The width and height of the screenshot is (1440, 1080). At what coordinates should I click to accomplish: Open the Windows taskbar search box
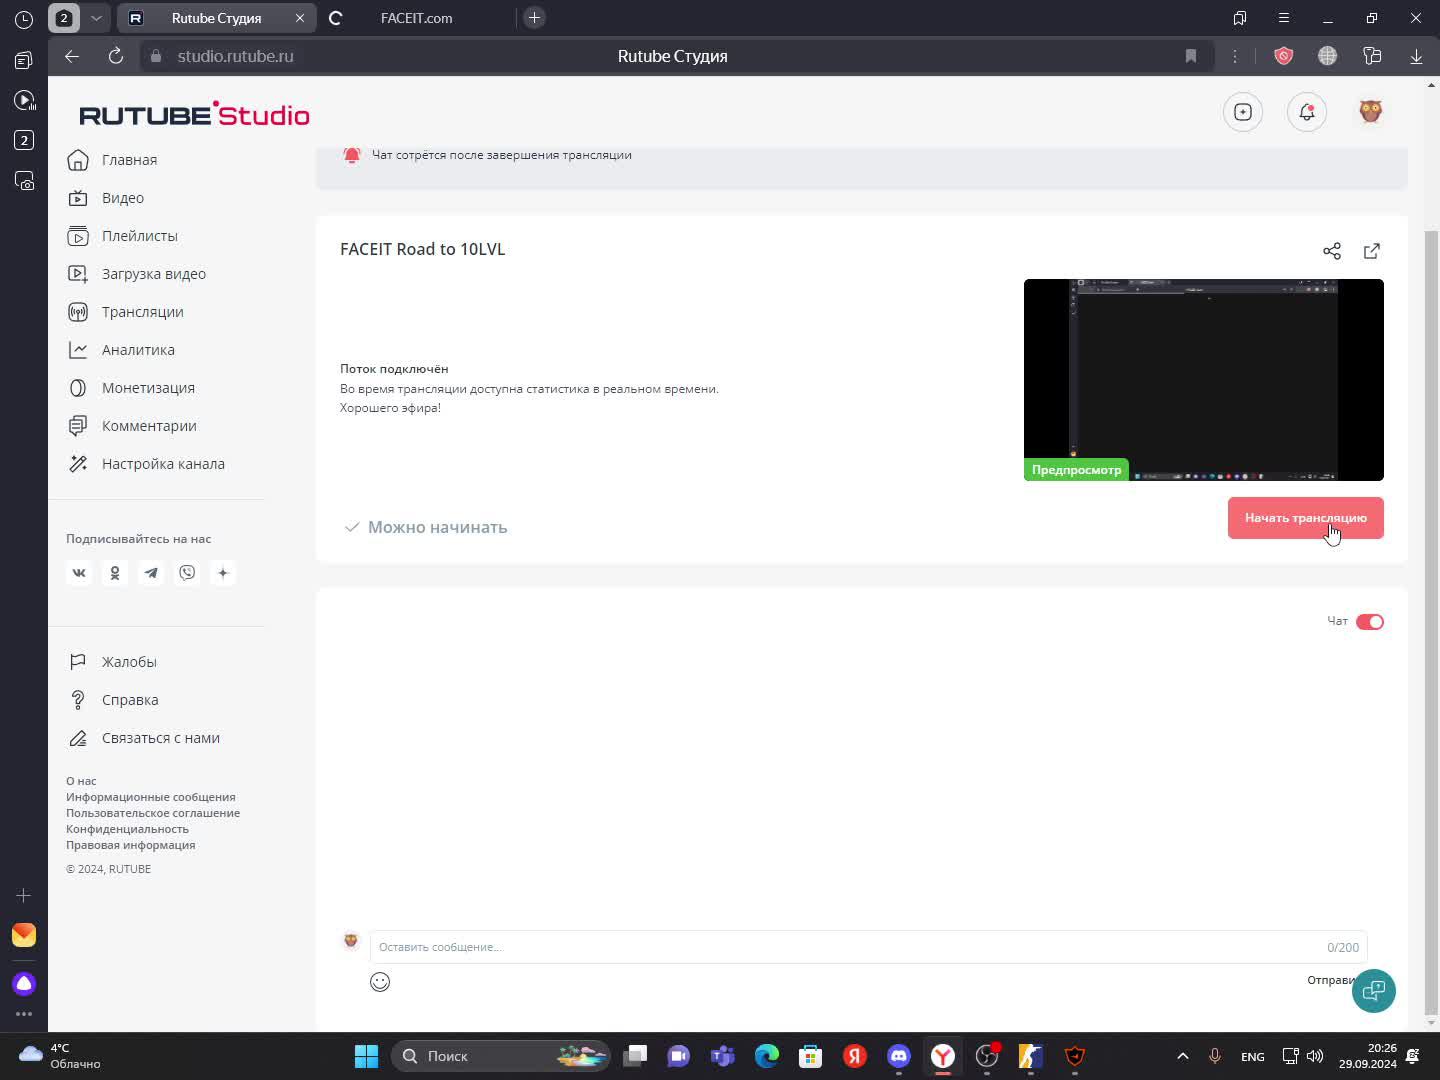(x=501, y=1056)
